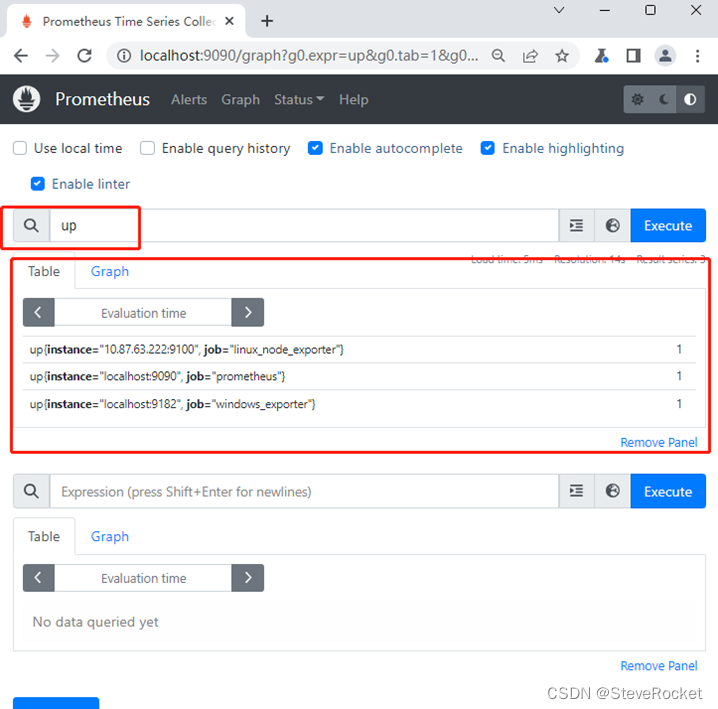Open the Help page
Viewport: 718px width, 709px height.
click(x=354, y=99)
